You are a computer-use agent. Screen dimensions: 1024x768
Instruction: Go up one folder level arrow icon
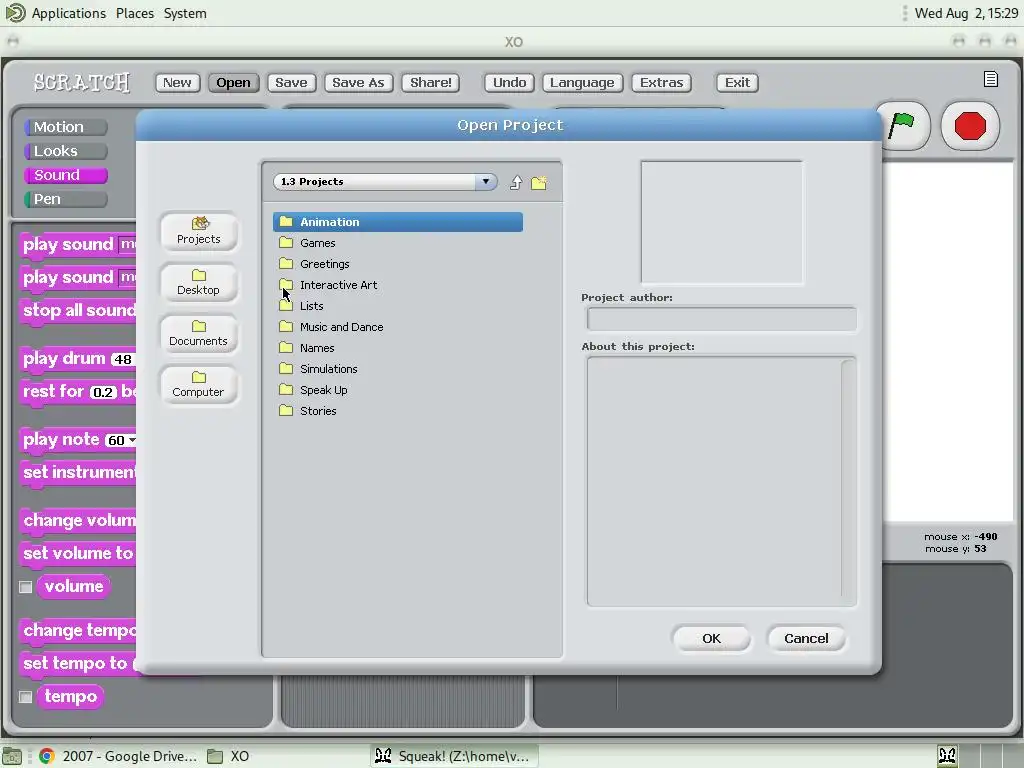(x=516, y=182)
